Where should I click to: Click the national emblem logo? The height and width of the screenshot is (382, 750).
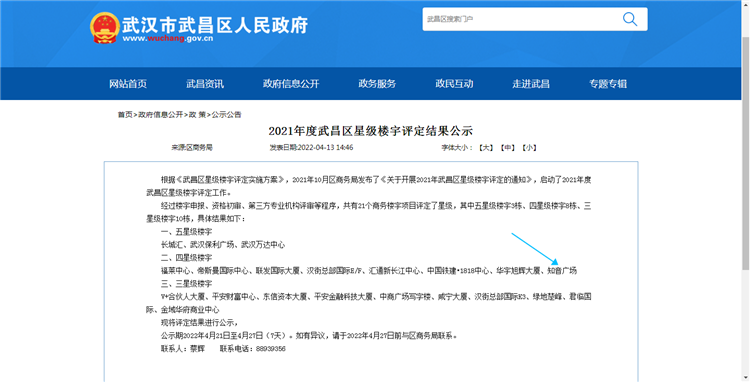coord(104,28)
